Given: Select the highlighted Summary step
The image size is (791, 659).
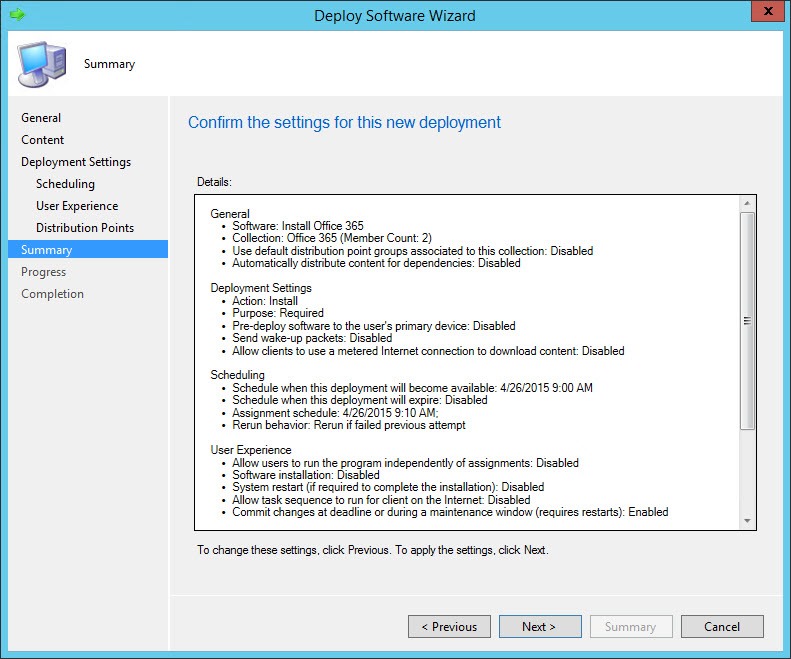Looking at the screenshot, I should (x=47, y=250).
